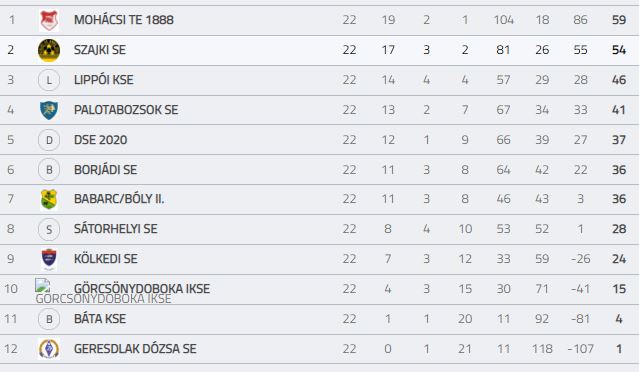Click the broken Görcsönydoboka IKSE logo image
Screen dimensions: 639x372
43,285
